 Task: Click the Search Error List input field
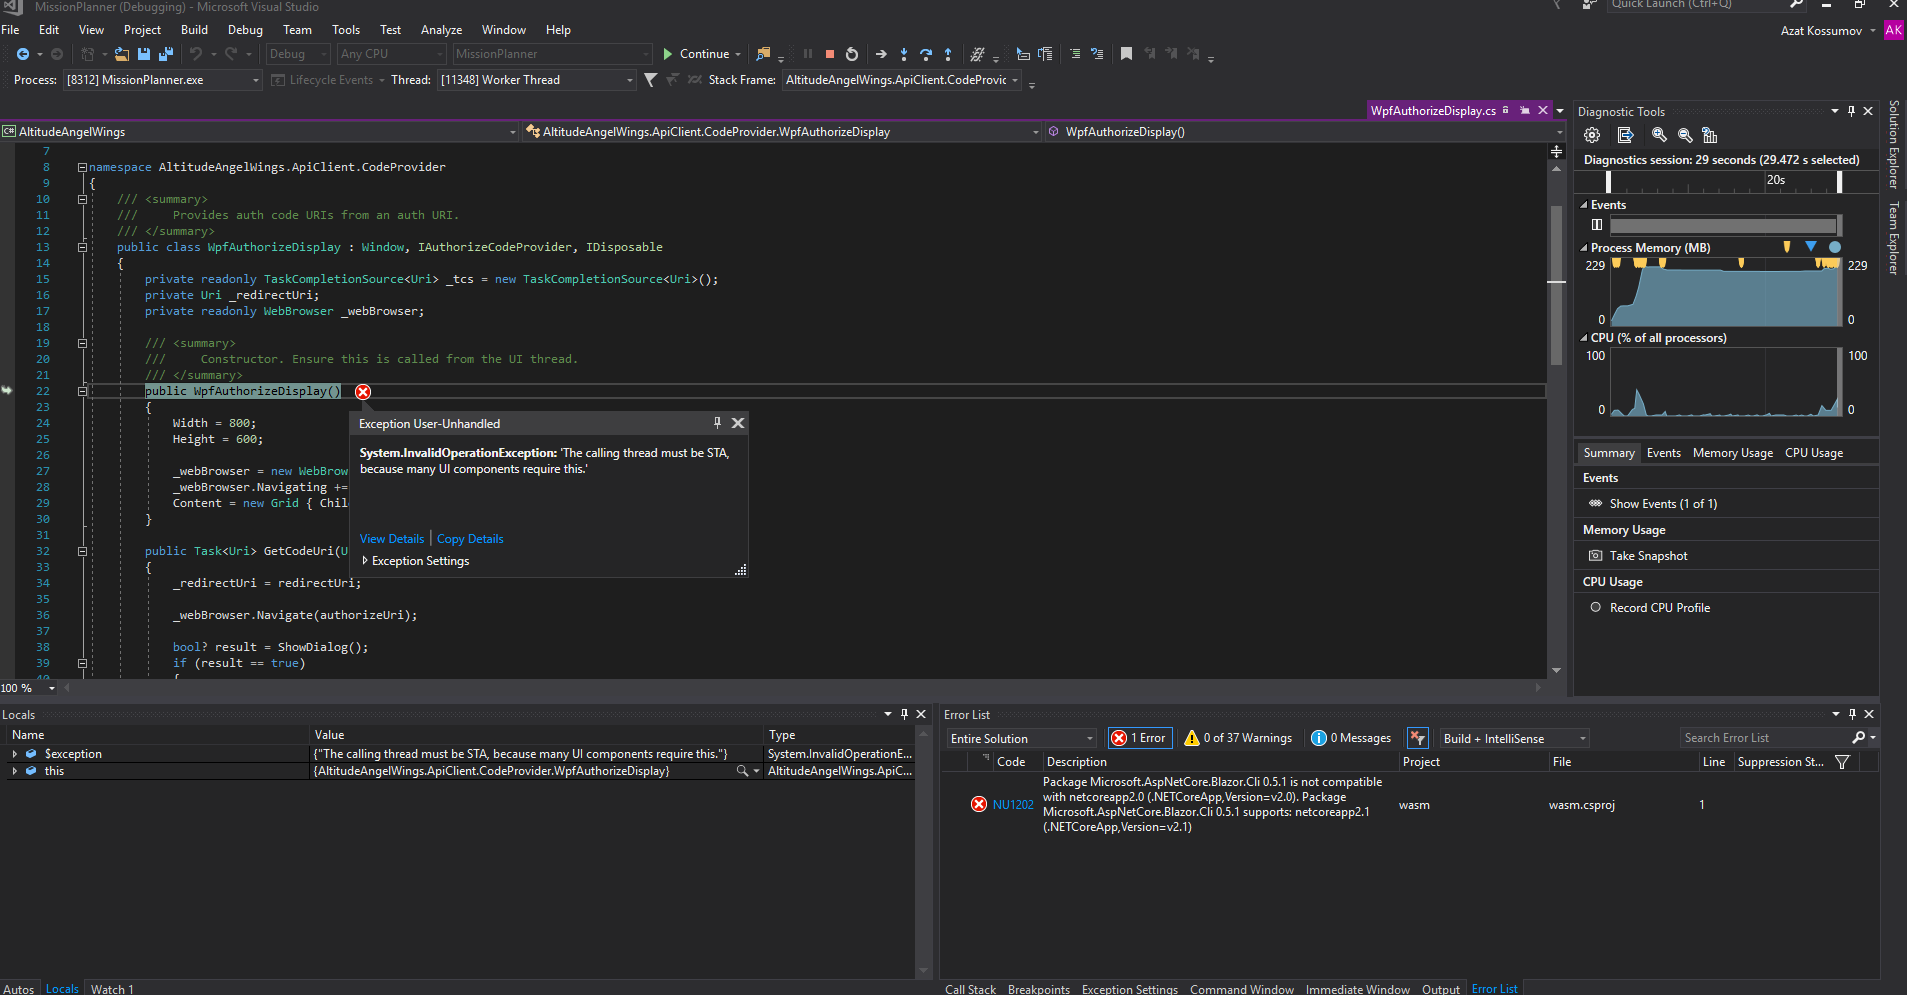1765,738
